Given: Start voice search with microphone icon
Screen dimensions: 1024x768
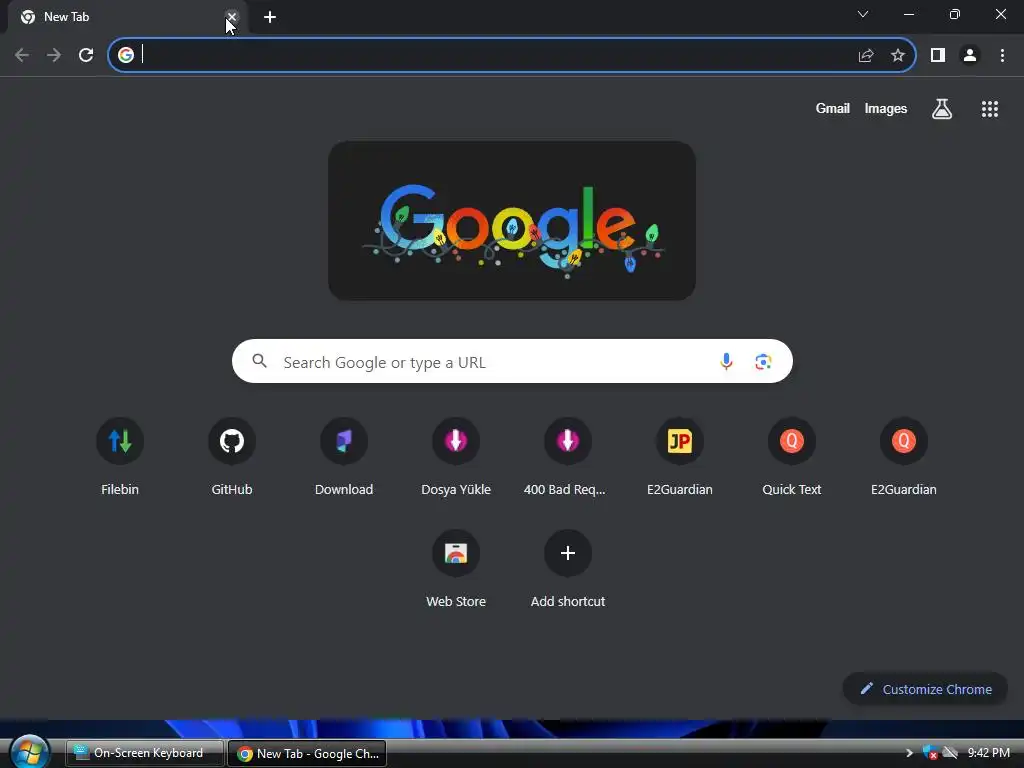Looking at the screenshot, I should pos(726,361).
